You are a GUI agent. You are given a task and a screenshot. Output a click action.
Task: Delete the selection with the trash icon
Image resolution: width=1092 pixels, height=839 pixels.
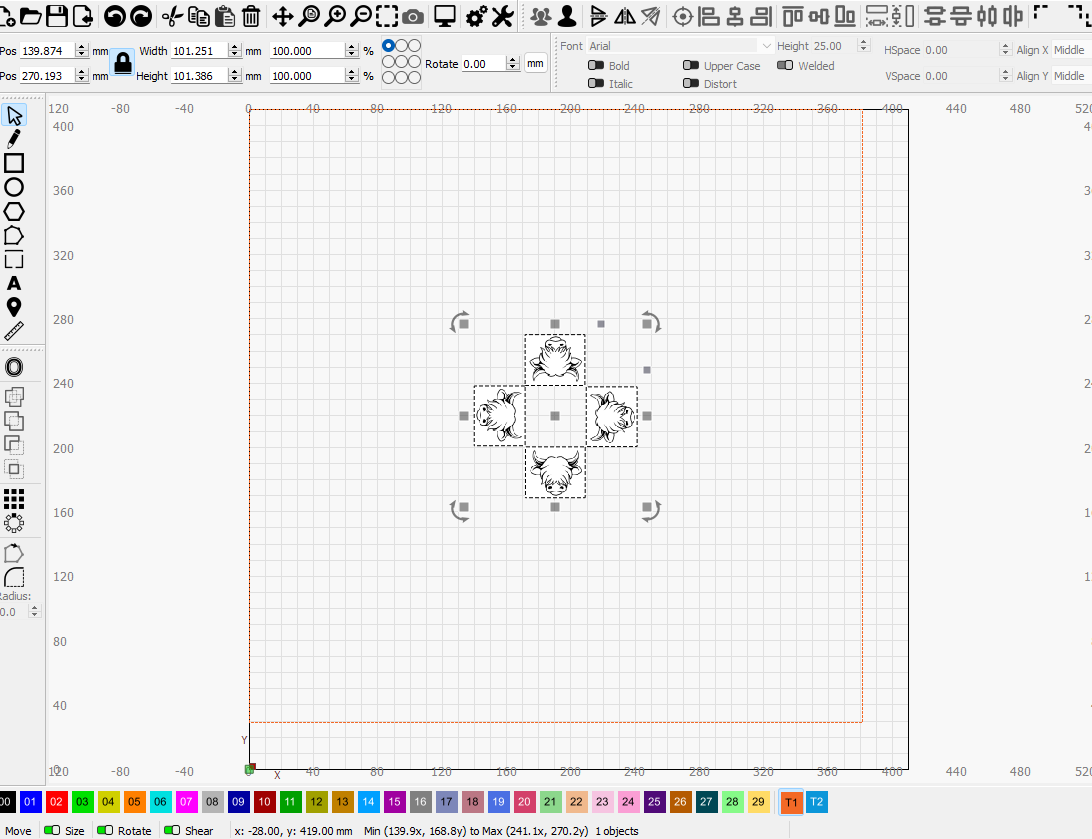251,15
